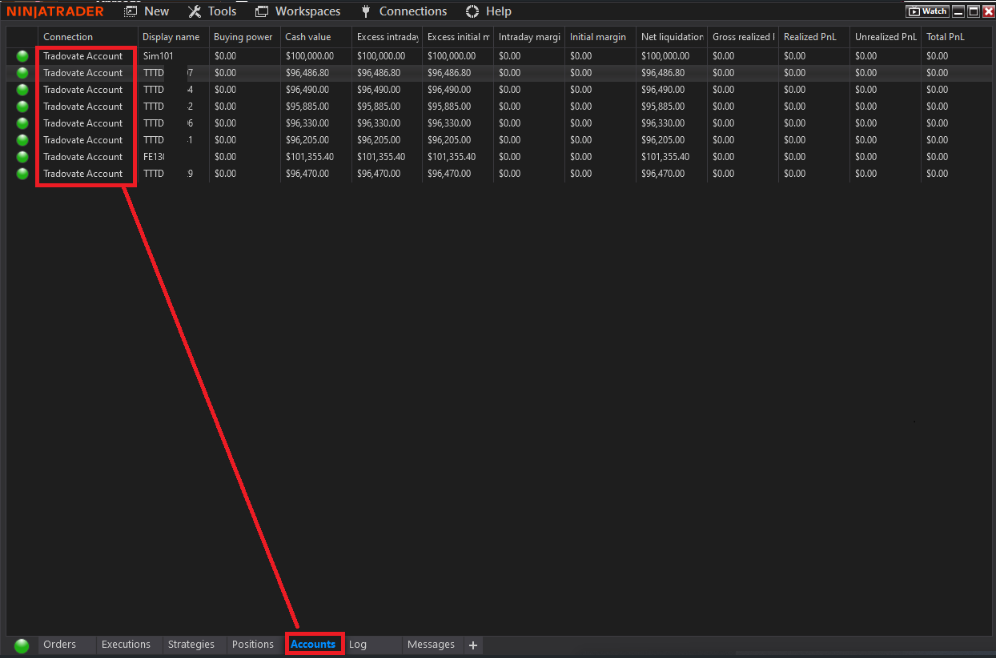Switch to the Messages tab

click(x=431, y=645)
